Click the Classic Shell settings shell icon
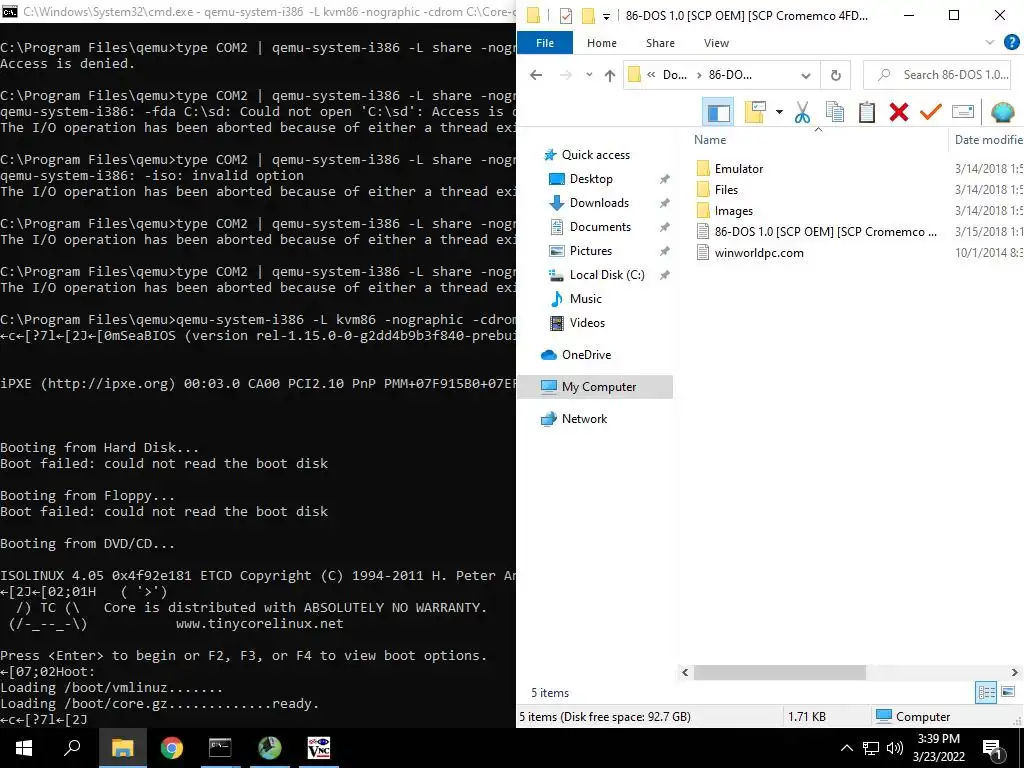The height and width of the screenshot is (768, 1024). tap(1002, 112)
